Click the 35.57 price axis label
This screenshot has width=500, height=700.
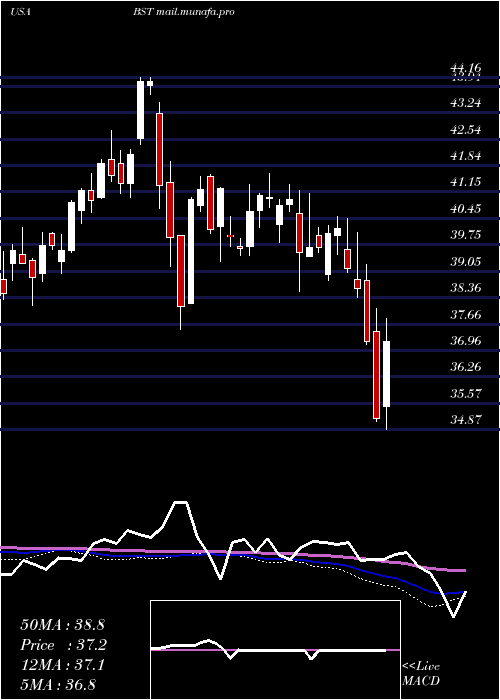[466, 394]
